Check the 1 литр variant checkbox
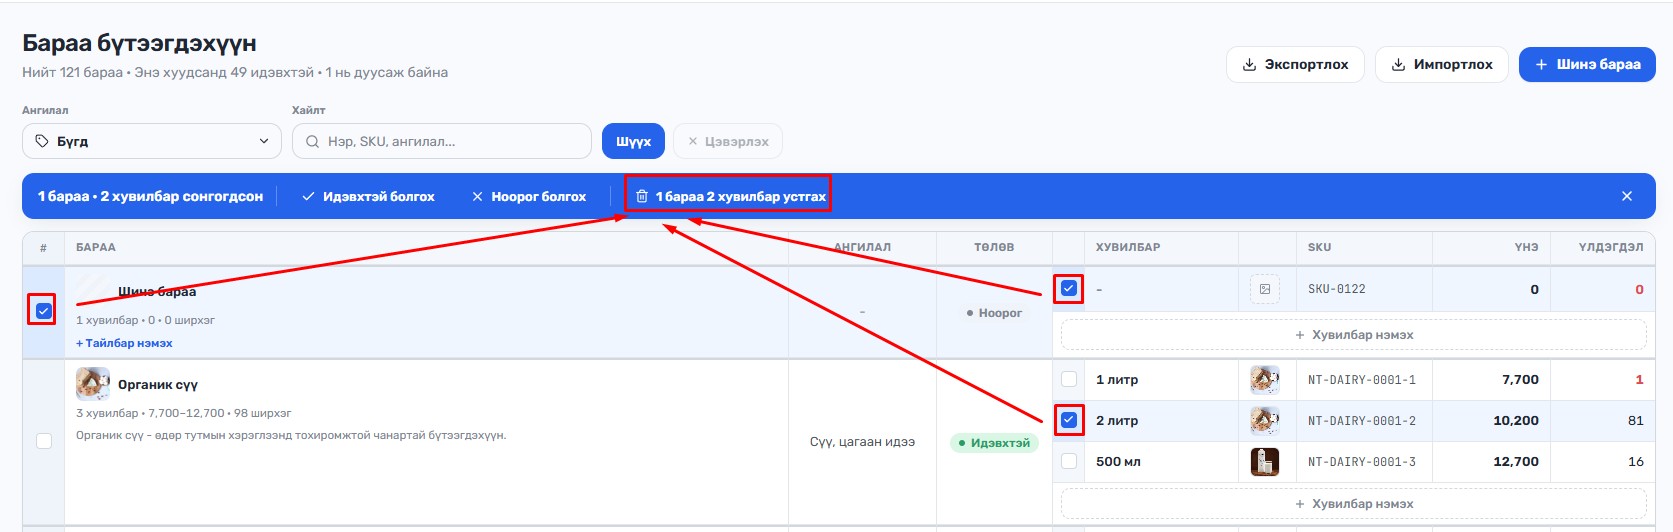The height and width of the screenshot is (532, 1673). tap(1069, 379)
